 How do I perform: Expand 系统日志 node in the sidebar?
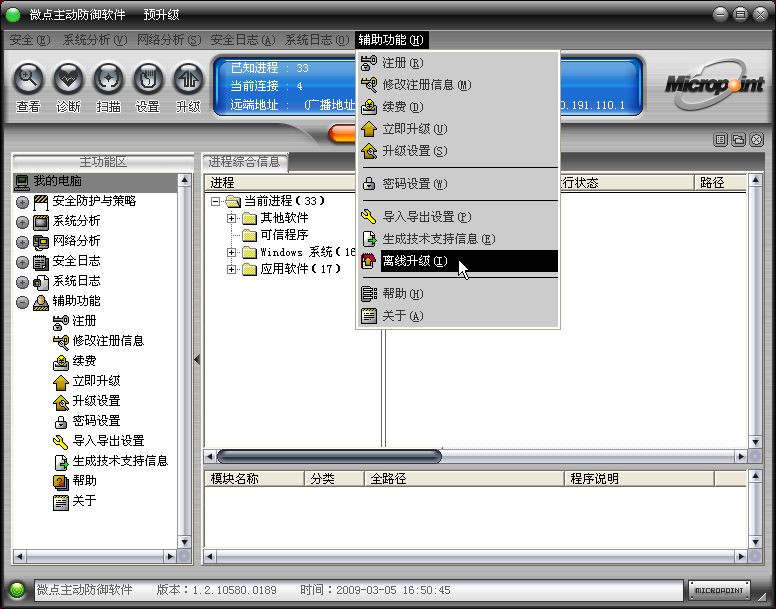tap(22, 282)
